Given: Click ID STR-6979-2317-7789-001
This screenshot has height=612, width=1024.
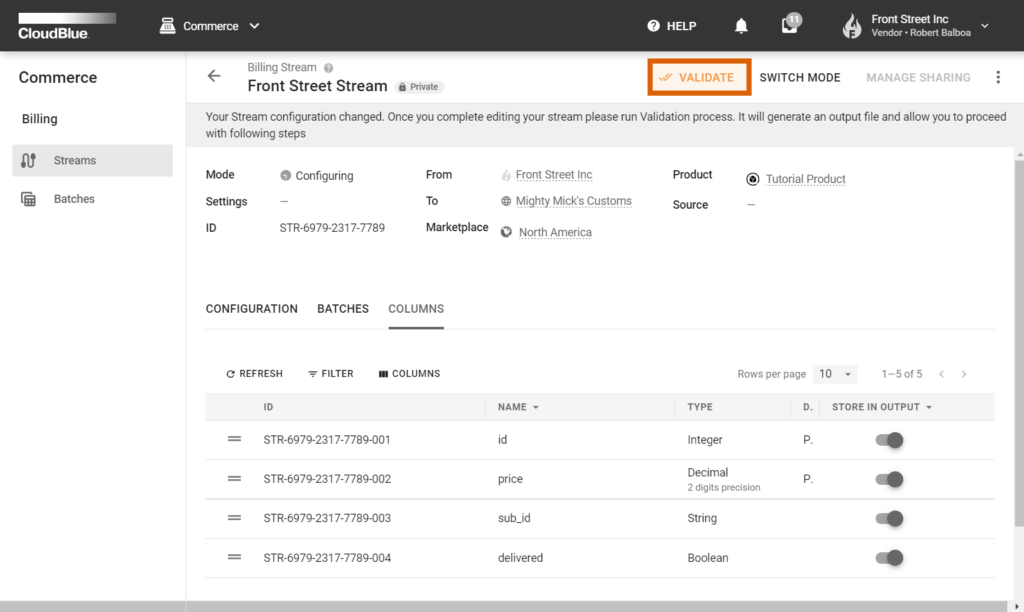Looking at the screenshot, I should pos(327,440).
